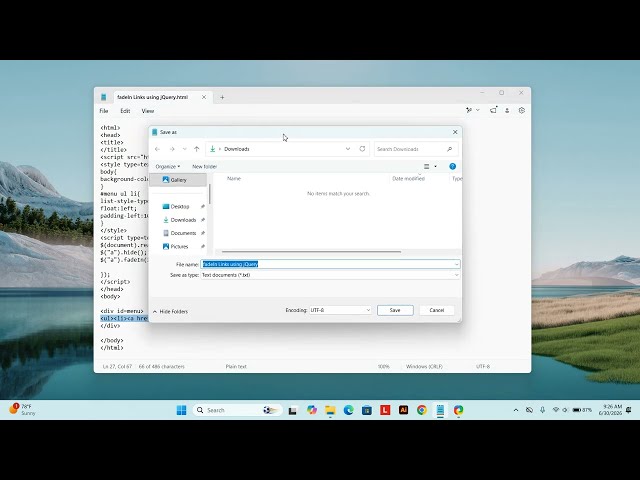The height and width of the screenshot is (480, 640).
Task: Open the red L app on taskbar
Action: click(385, 410)
